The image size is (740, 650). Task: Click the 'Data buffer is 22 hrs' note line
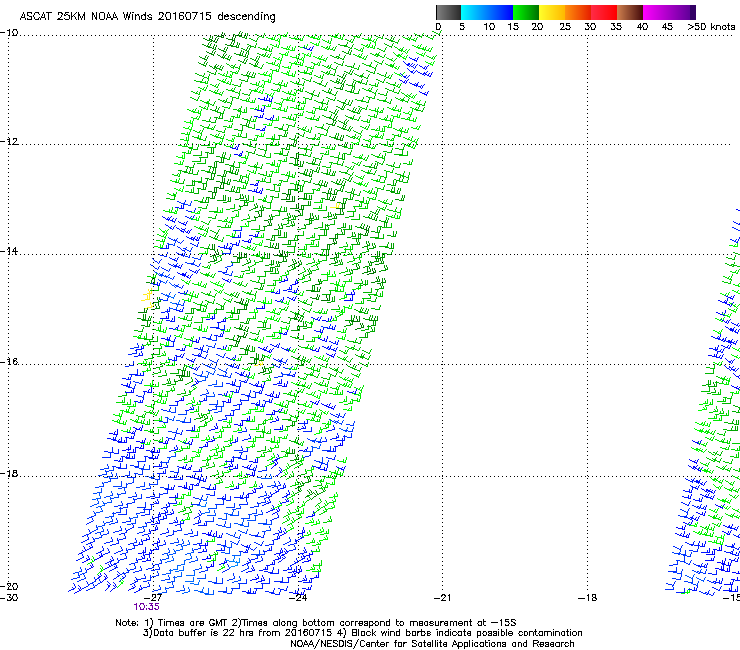pyautogui.click(x=362, y=633)
